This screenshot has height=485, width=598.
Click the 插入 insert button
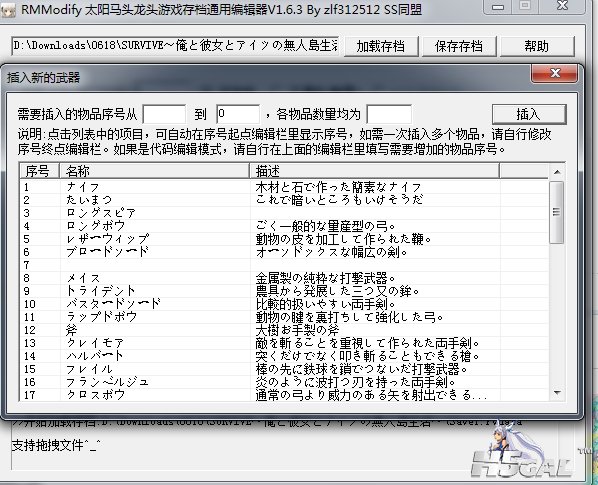click(x=529, y=114)
